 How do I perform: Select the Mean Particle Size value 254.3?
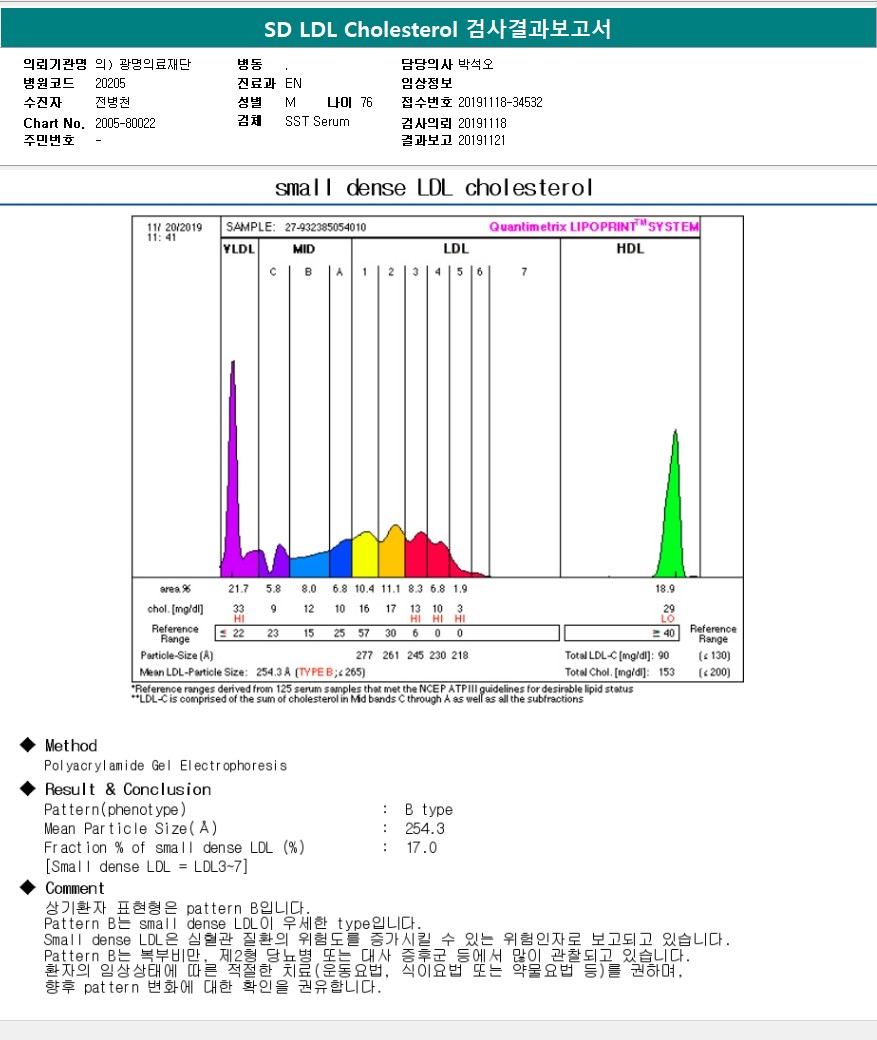click(425, 829)
